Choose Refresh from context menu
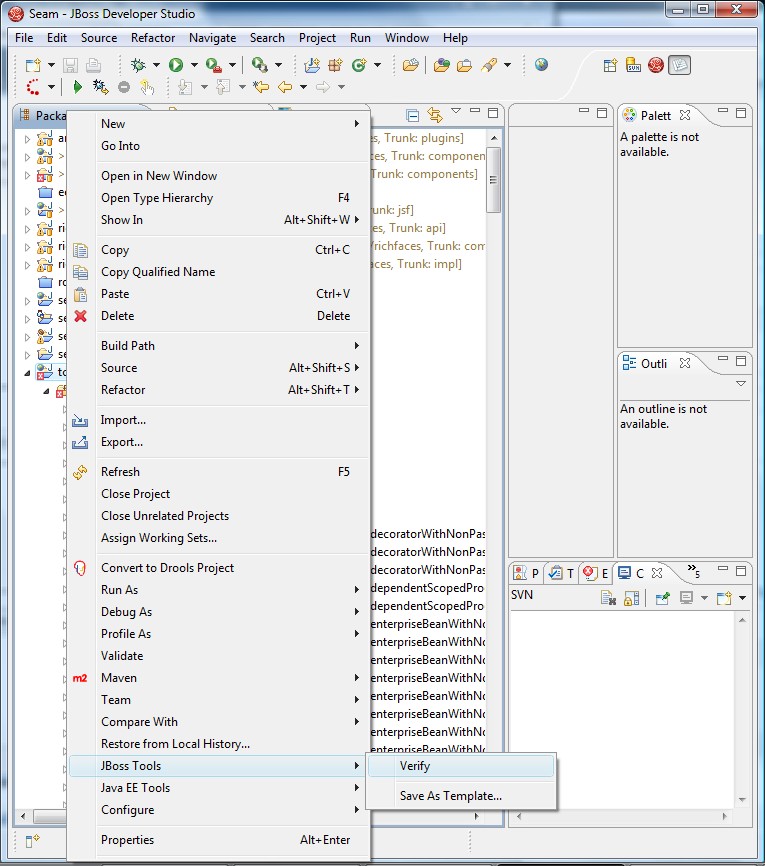The height and width of the screenshot is (866, 765). pyautogui.click(x=219, y=472)
